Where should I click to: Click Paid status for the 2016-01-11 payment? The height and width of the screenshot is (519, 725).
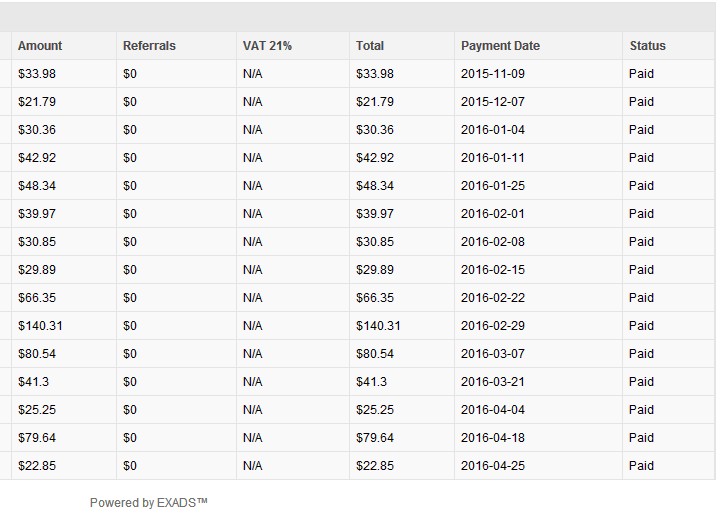(x=641, y=158)
